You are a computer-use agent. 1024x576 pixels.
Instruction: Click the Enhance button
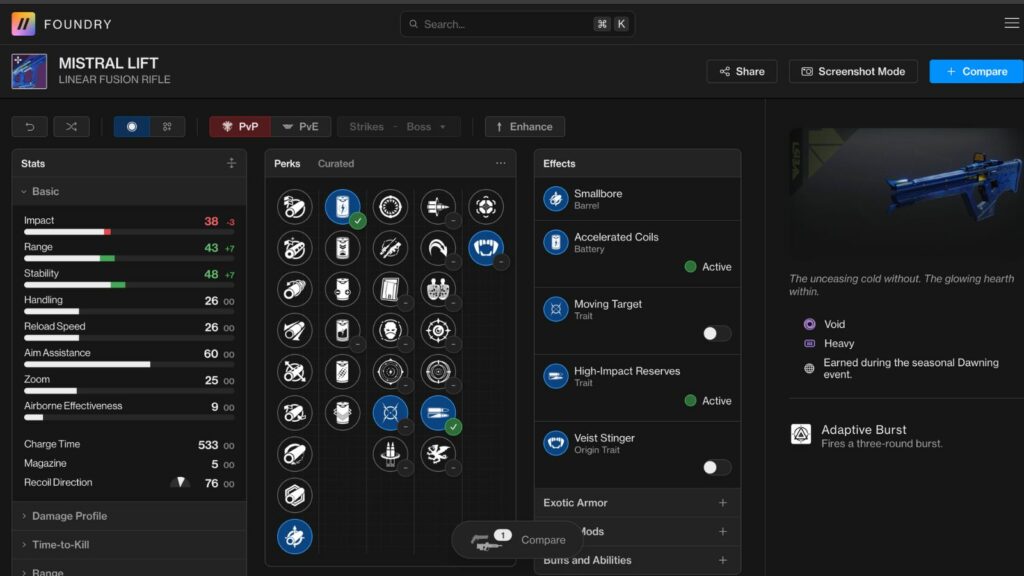point(524,127)
